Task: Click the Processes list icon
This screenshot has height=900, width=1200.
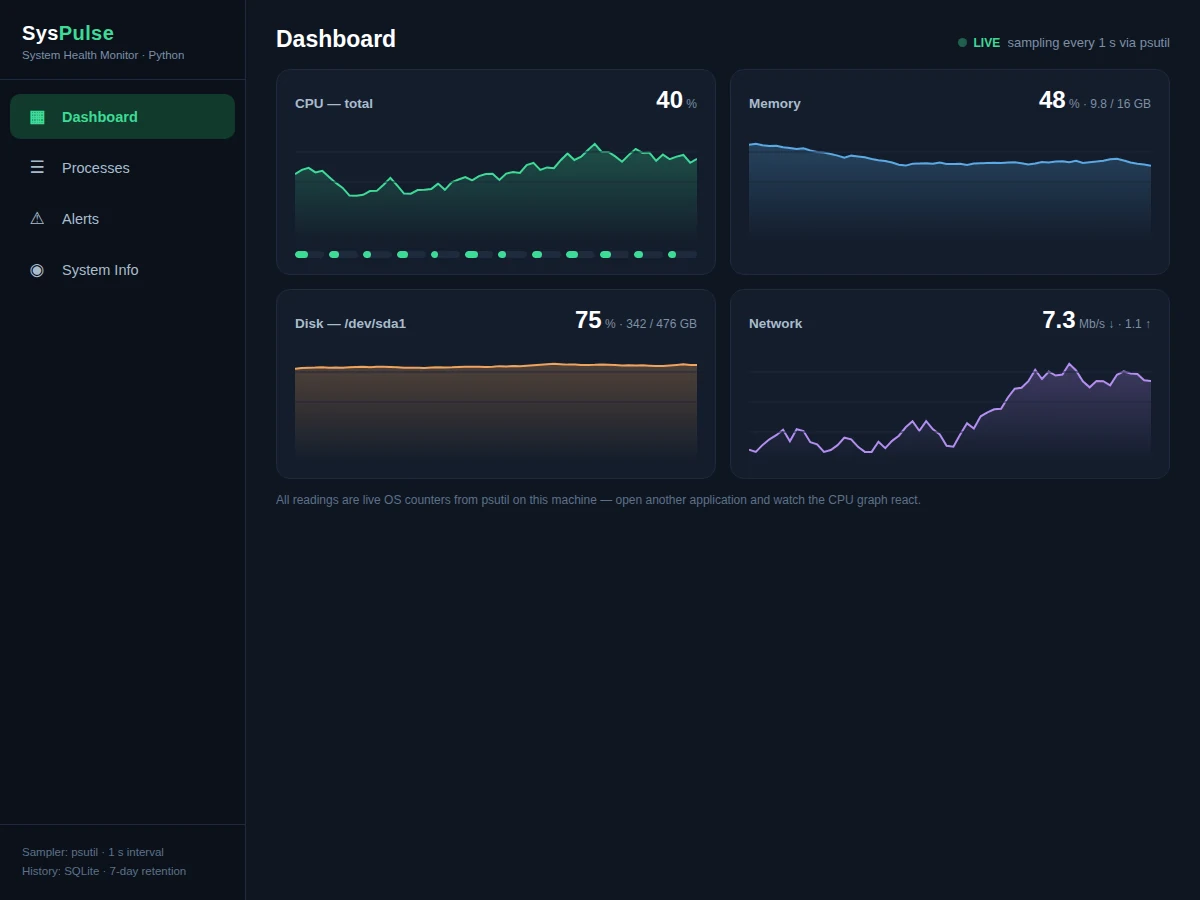Action: point(37,168)
